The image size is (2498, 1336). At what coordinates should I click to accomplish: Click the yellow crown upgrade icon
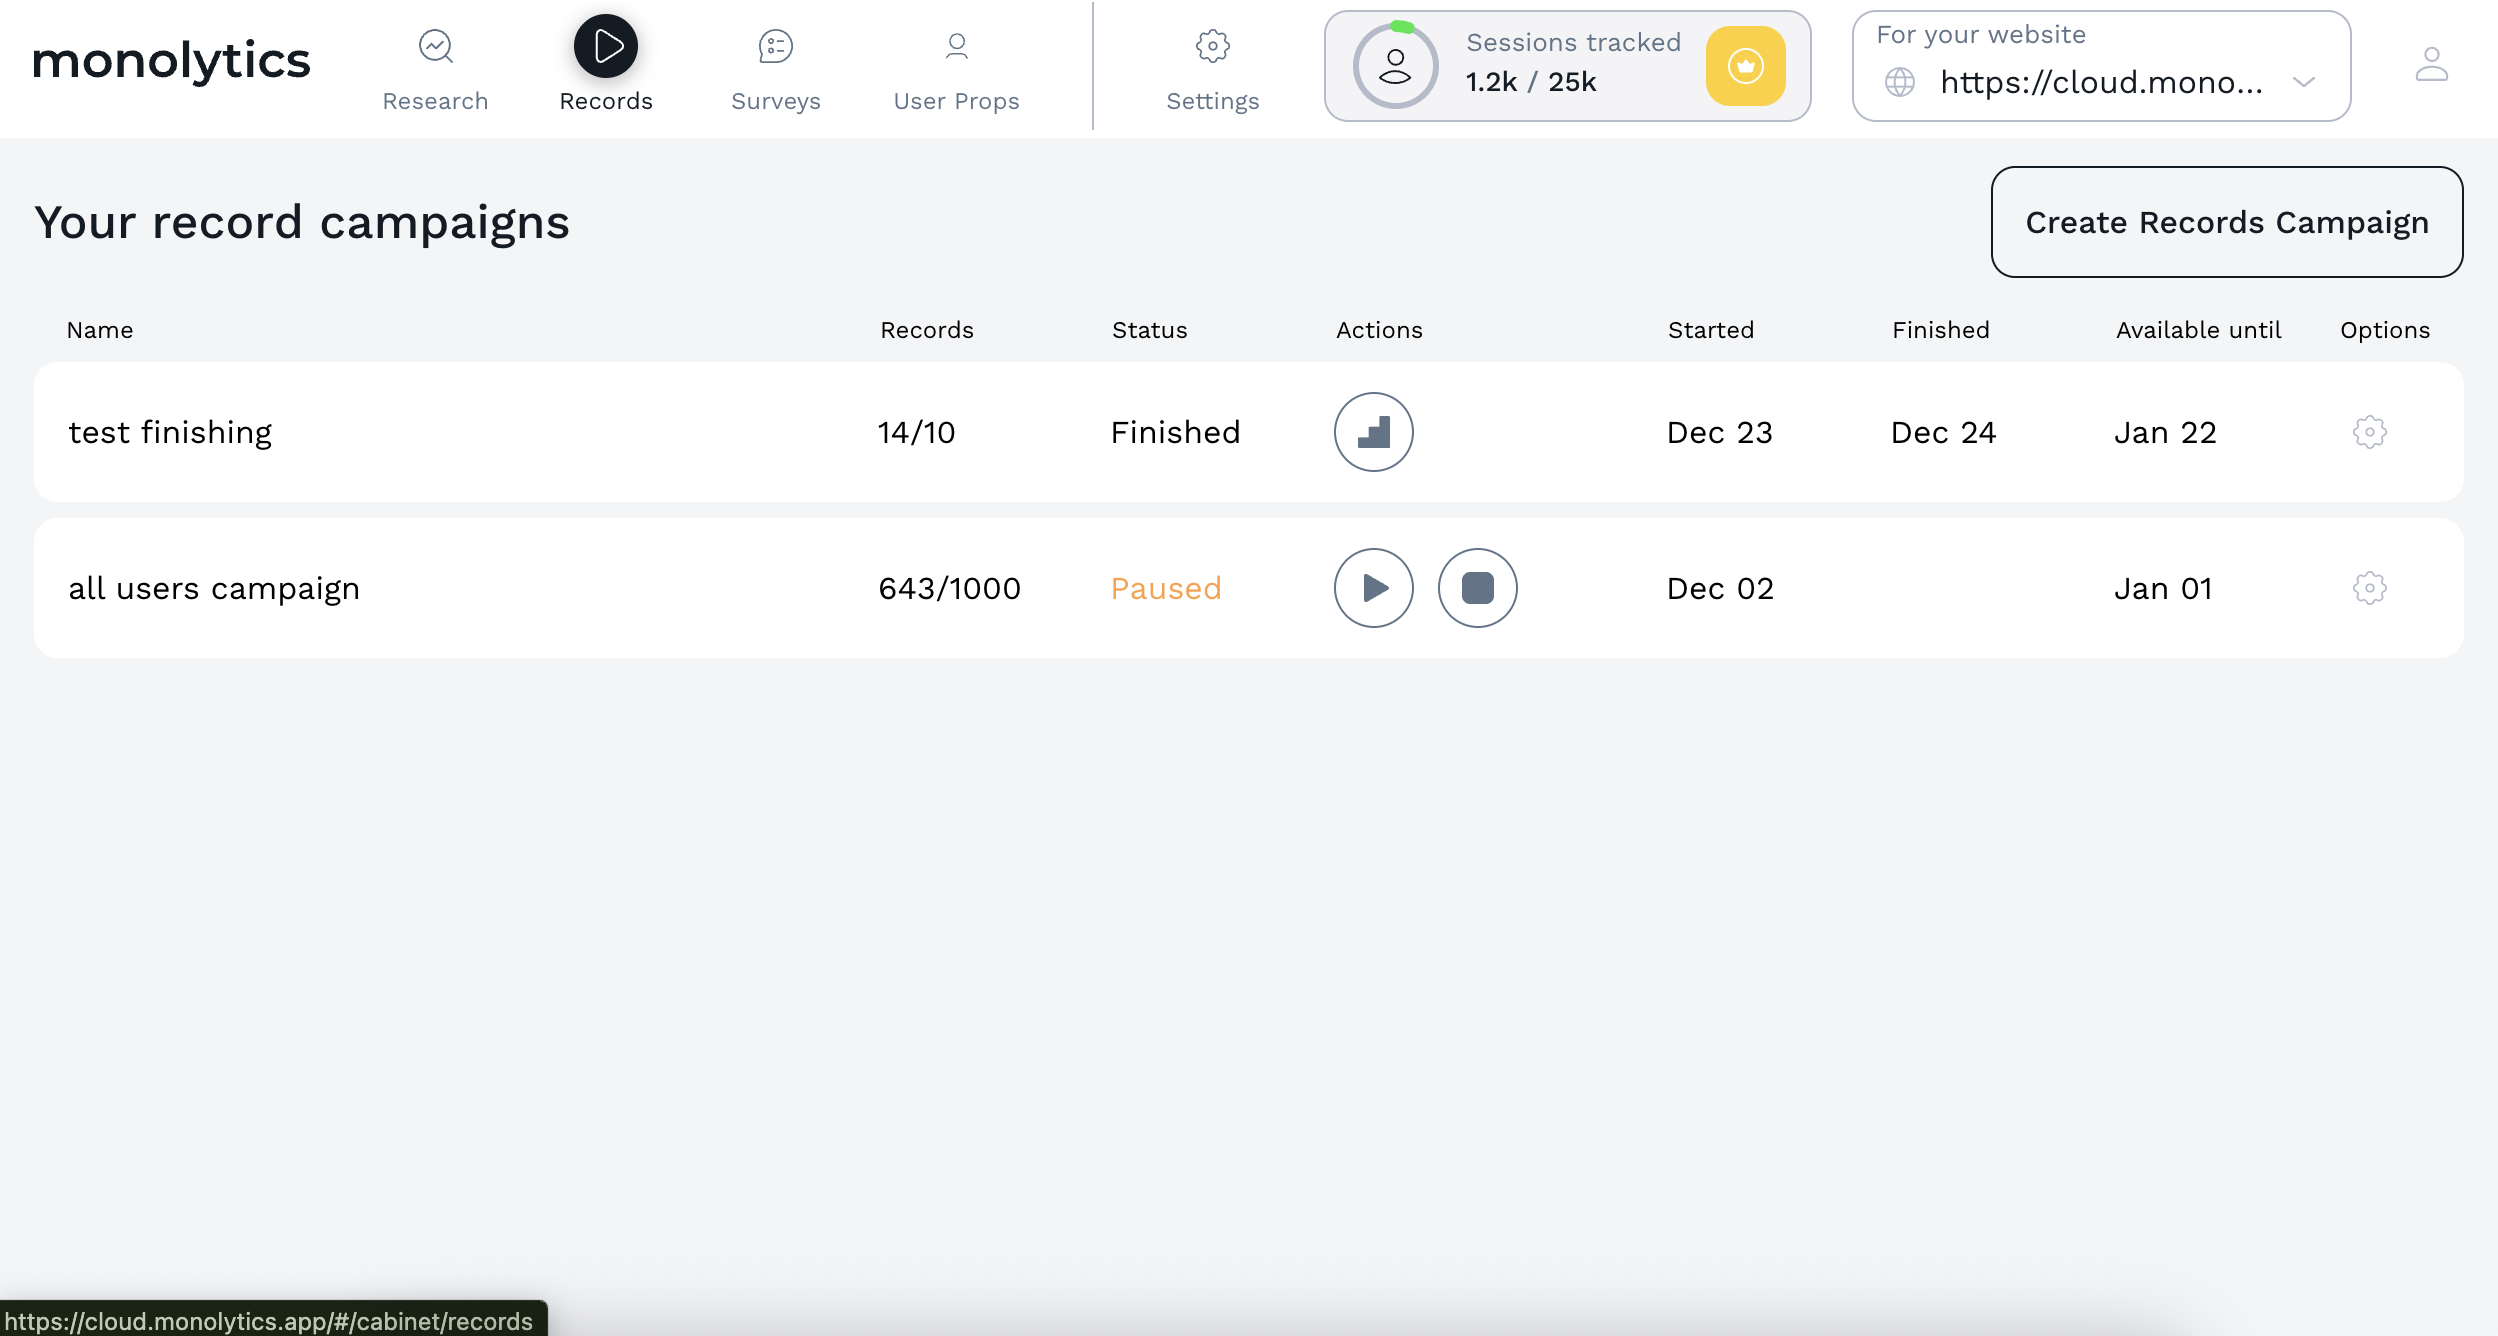[1745, 66]
